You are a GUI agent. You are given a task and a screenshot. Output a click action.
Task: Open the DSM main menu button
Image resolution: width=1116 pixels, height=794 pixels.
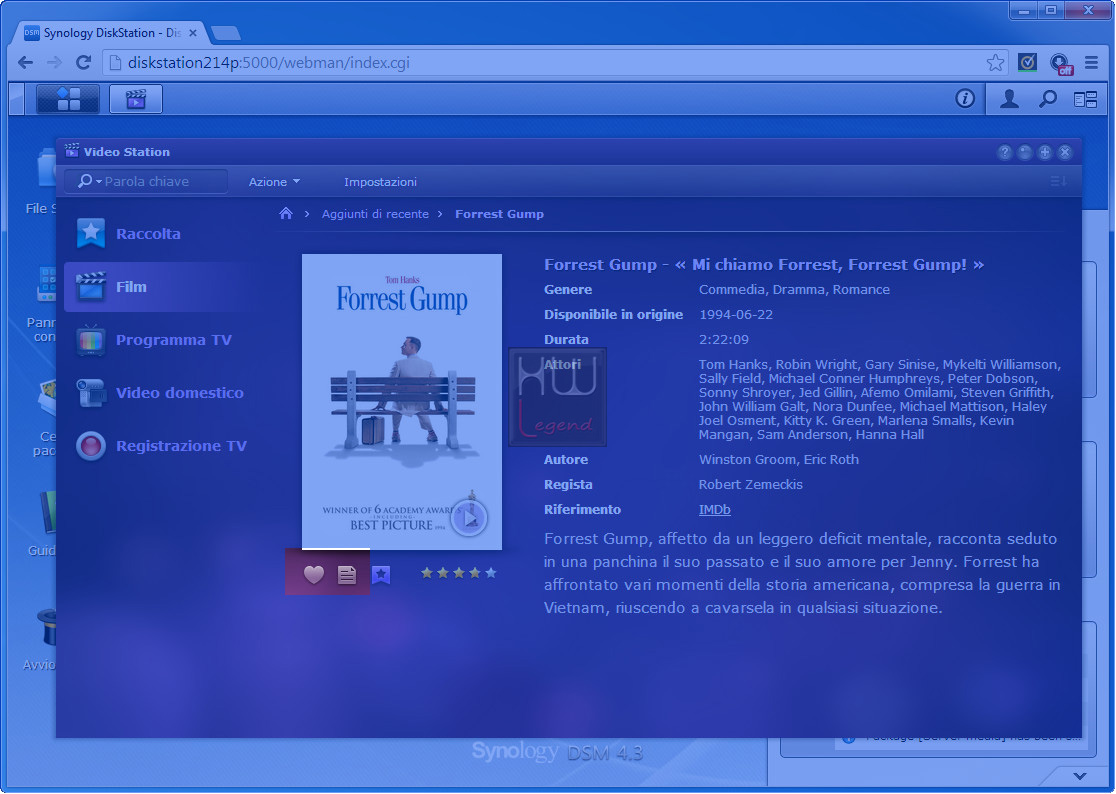pyautogui.click(x=68, y=99)
